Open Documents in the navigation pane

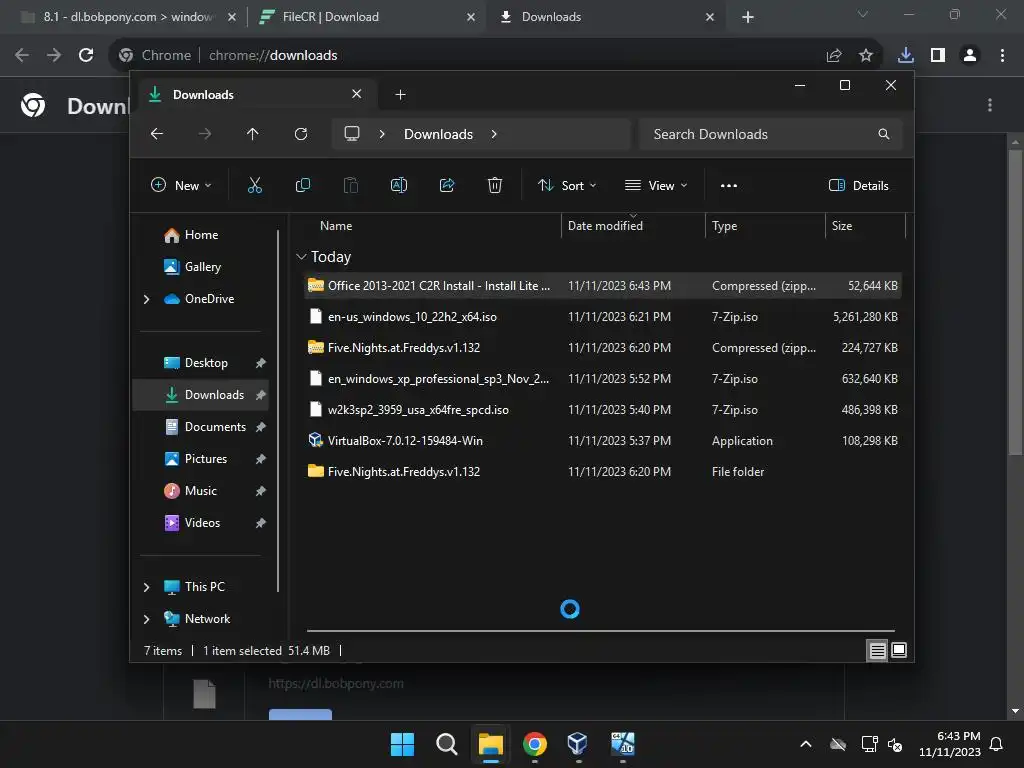coord(200,427)
